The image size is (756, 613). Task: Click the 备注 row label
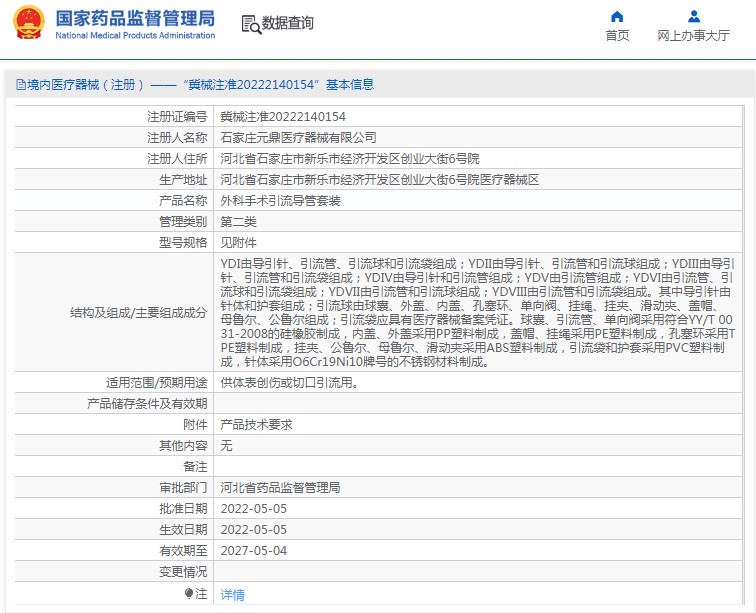click(x=195, y=466)
